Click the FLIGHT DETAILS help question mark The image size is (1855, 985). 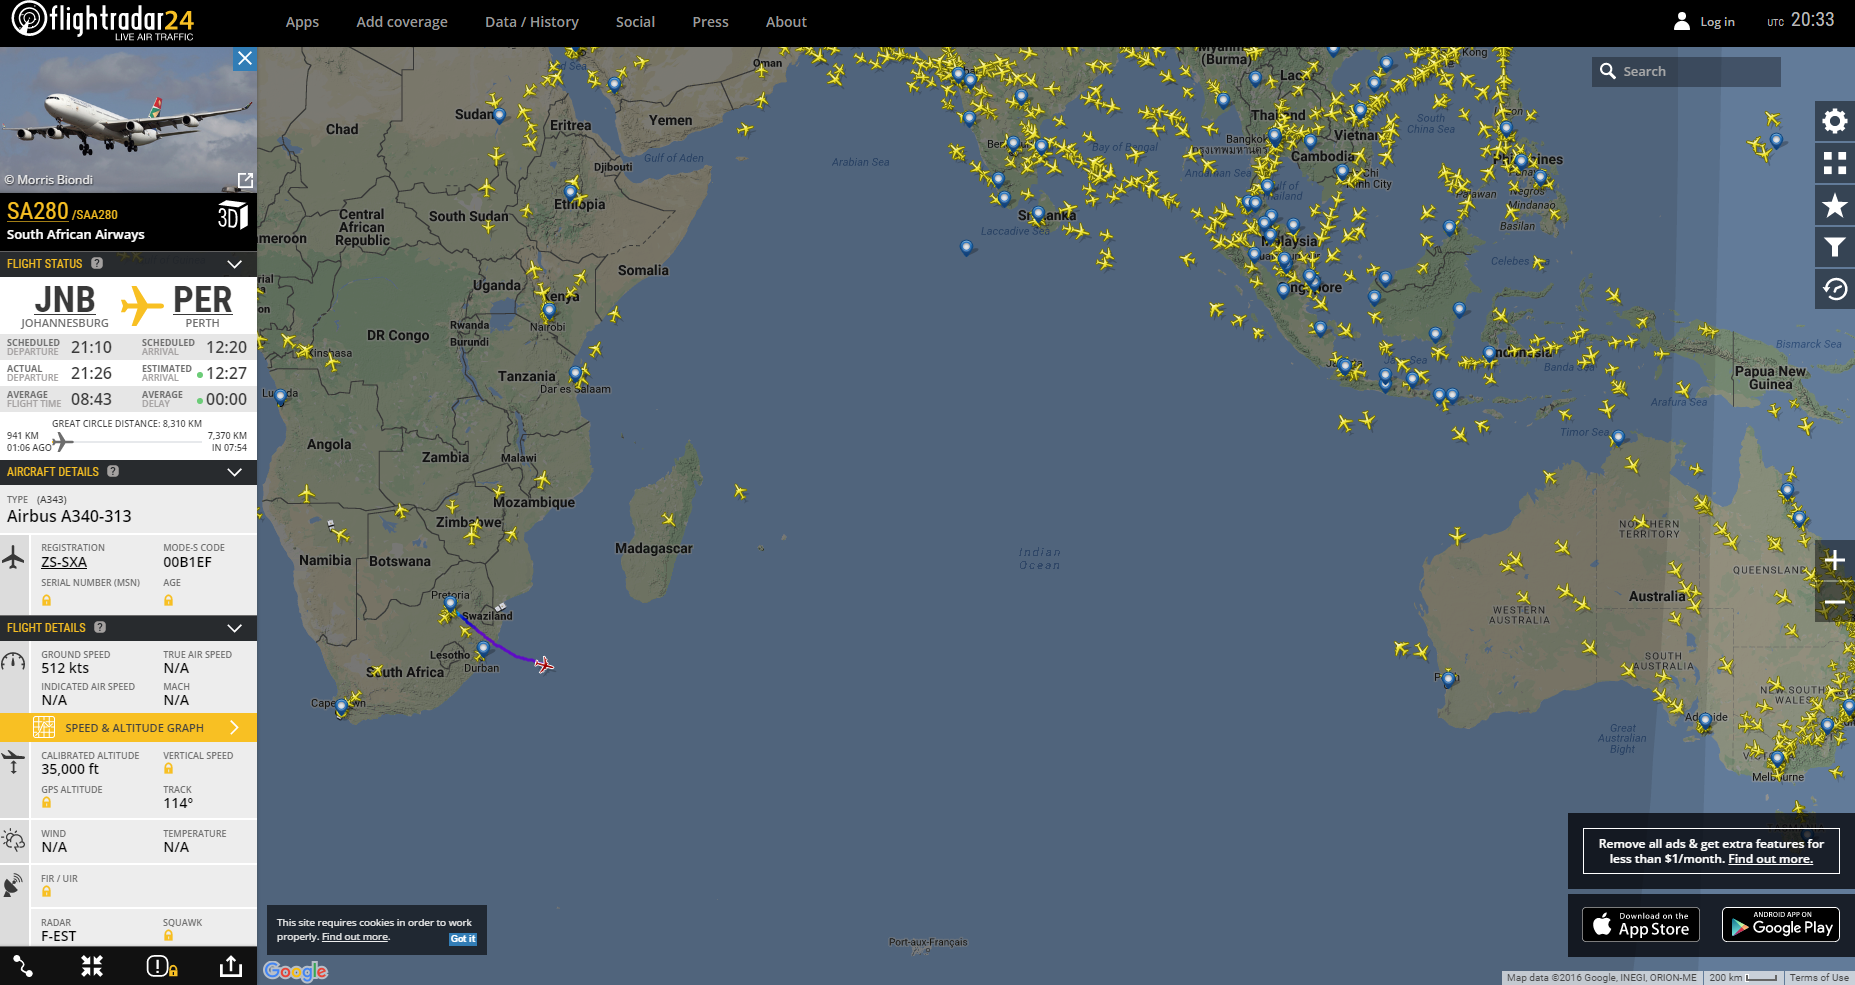click(100, 627)
